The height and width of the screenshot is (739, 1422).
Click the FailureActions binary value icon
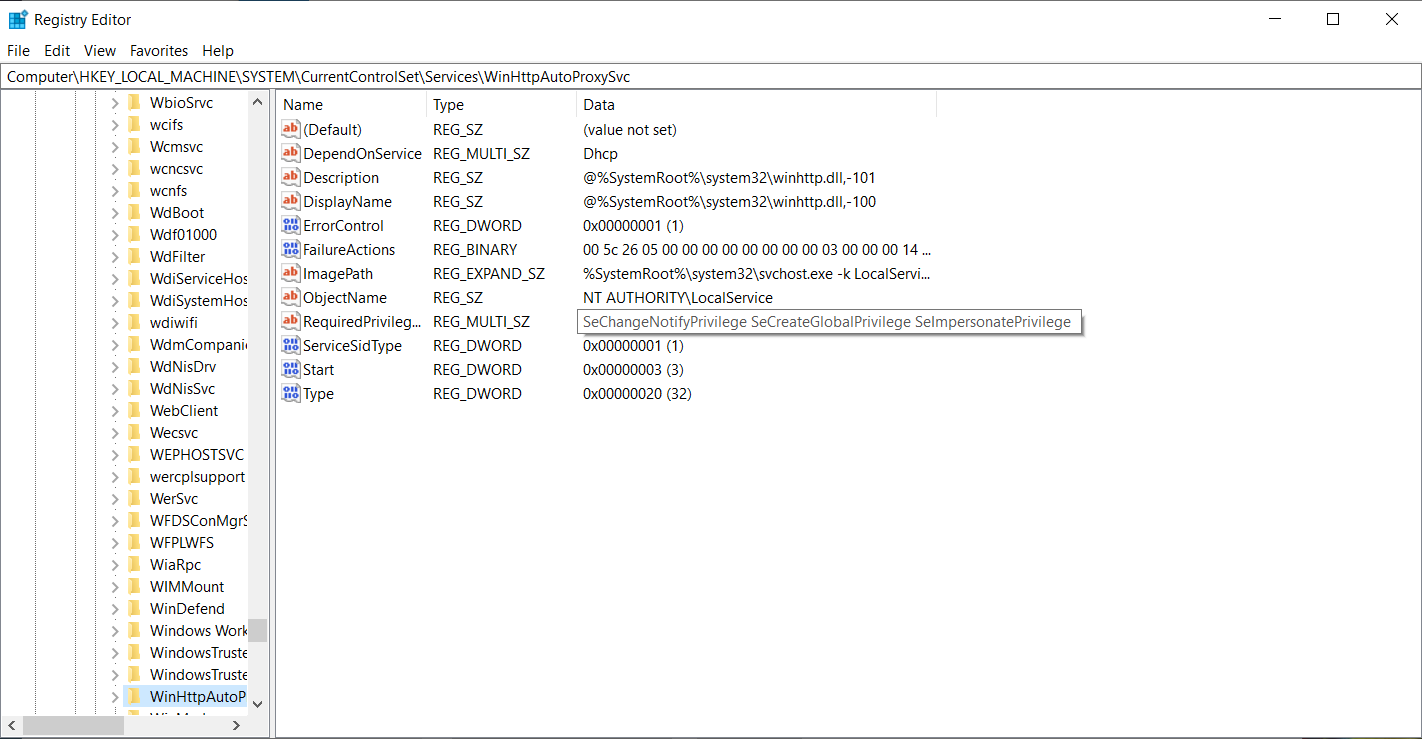291,249
